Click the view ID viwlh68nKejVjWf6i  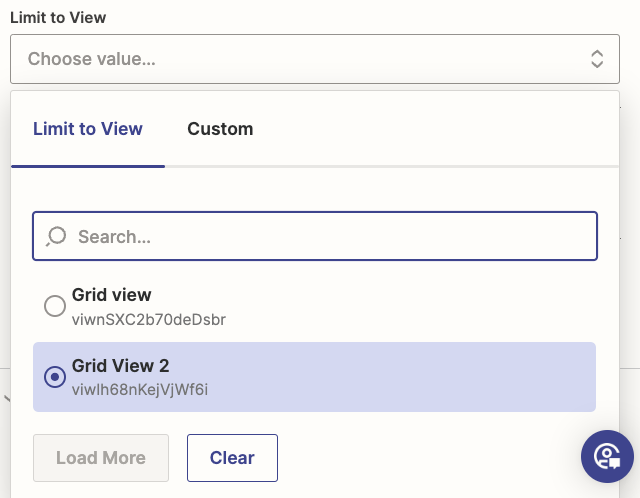140,389
